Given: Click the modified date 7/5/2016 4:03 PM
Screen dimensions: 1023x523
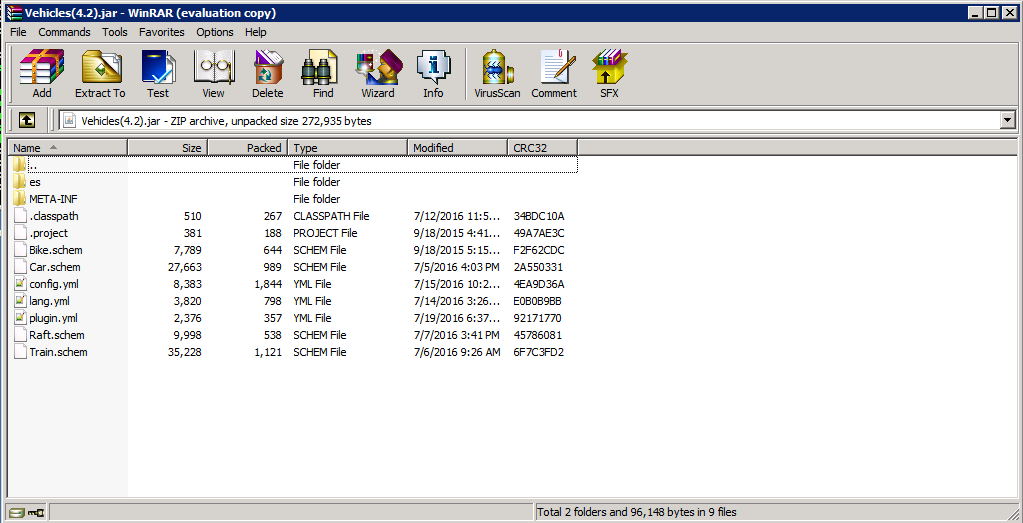Looking at the screenshot, I should (455, 267).
